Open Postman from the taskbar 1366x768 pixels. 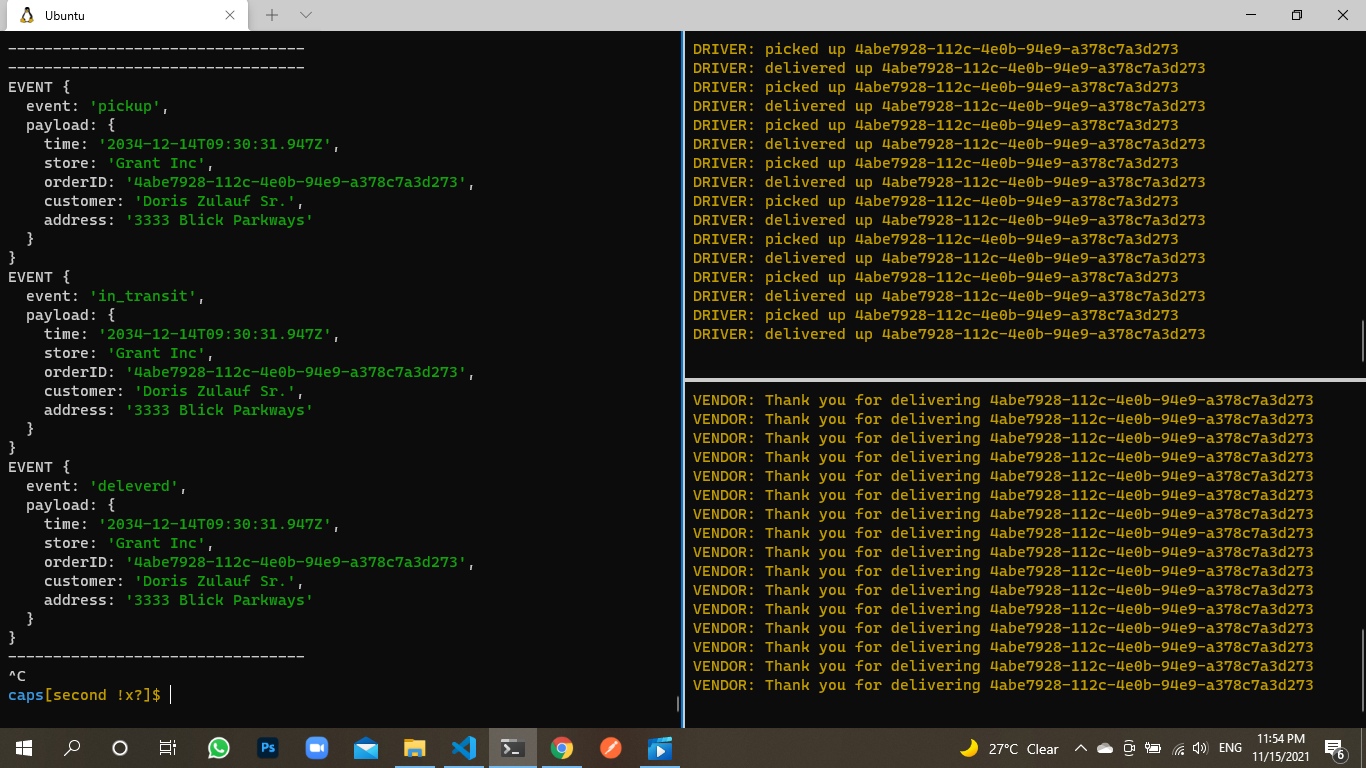(611, 748)
